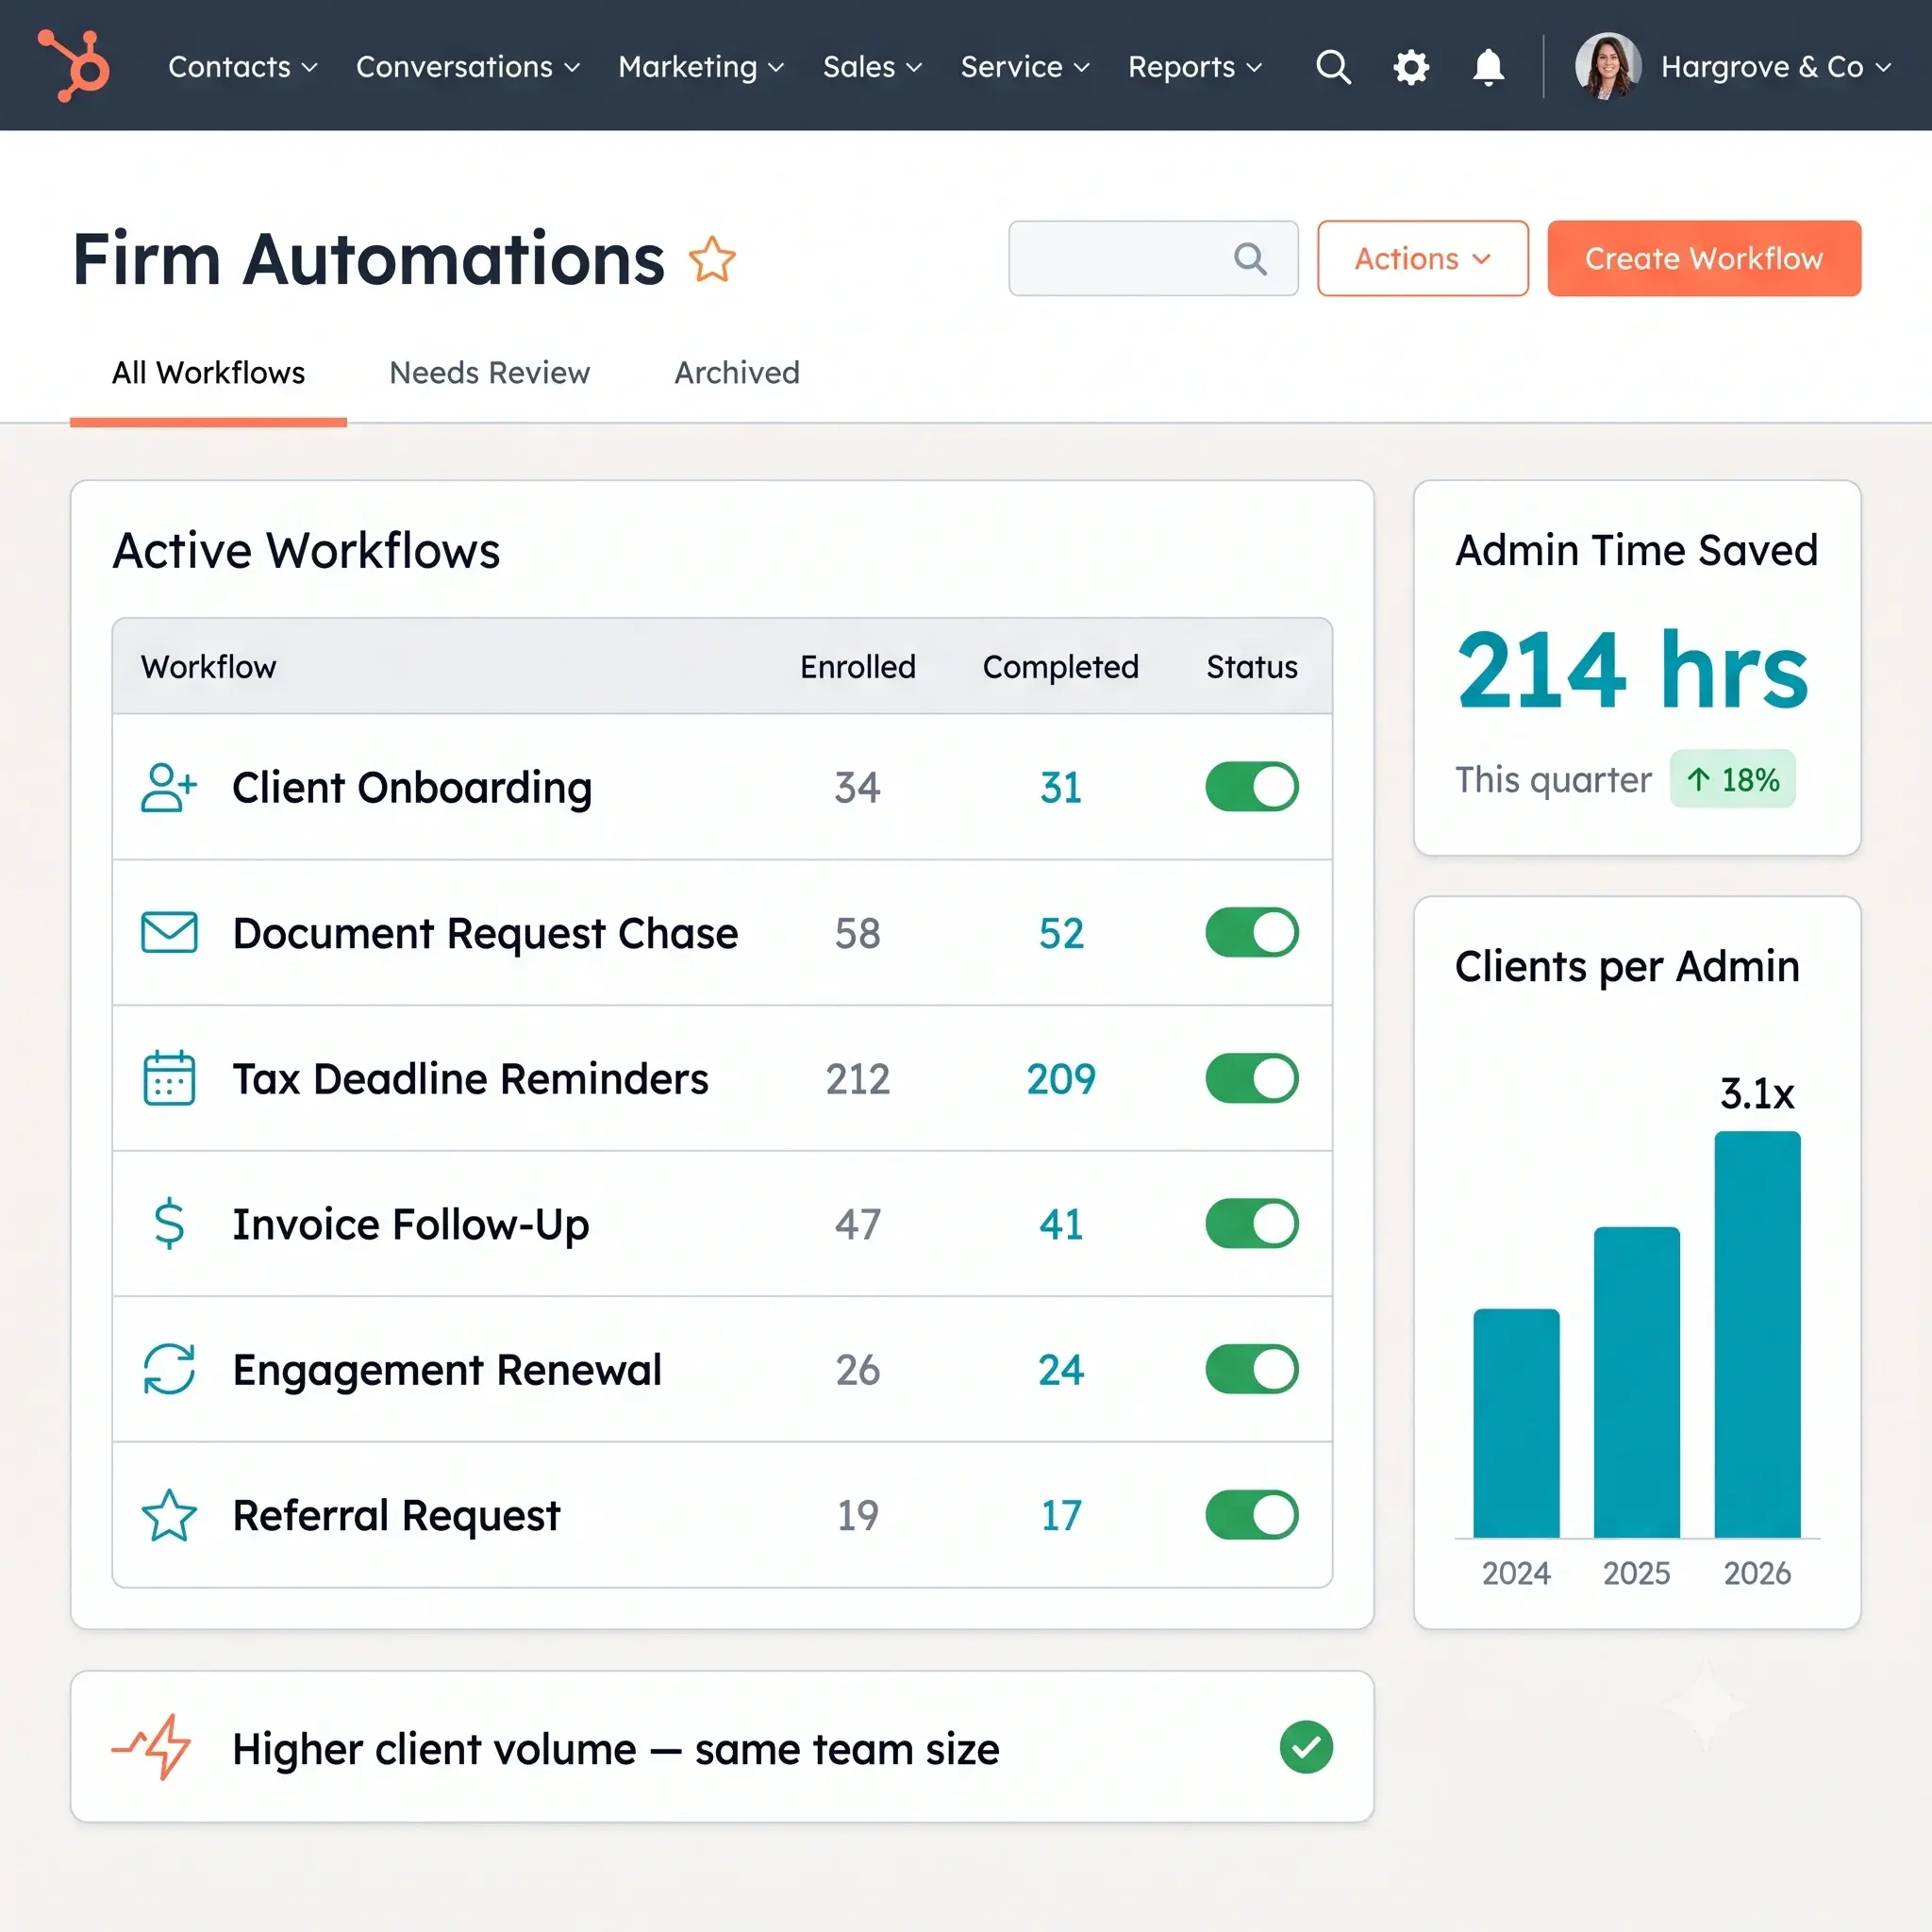Click the 214 hrs value
The height and width of the screenshot is (1932, 1932).
click(x=1632, y=671)
